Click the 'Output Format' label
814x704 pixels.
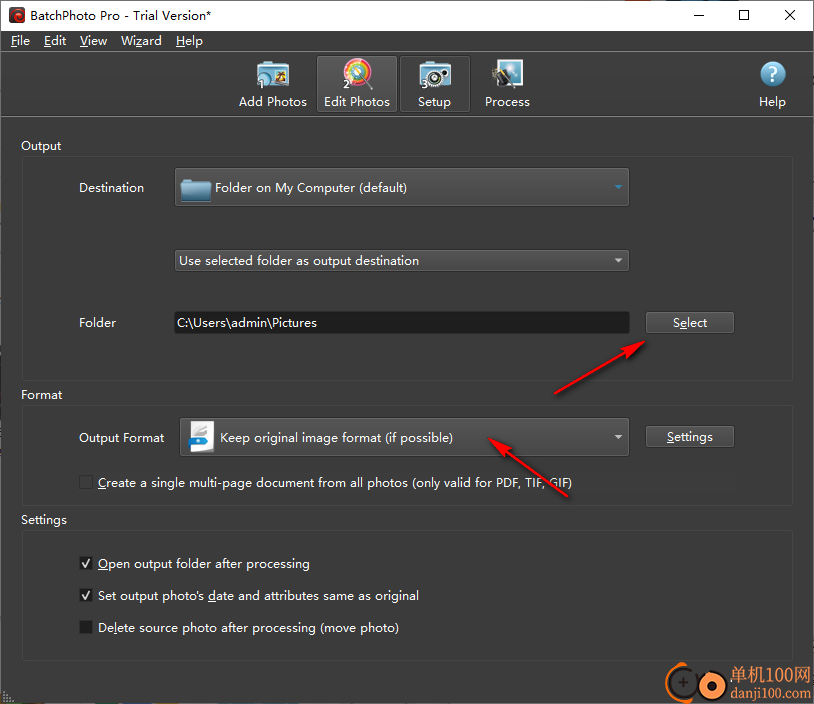121,438
